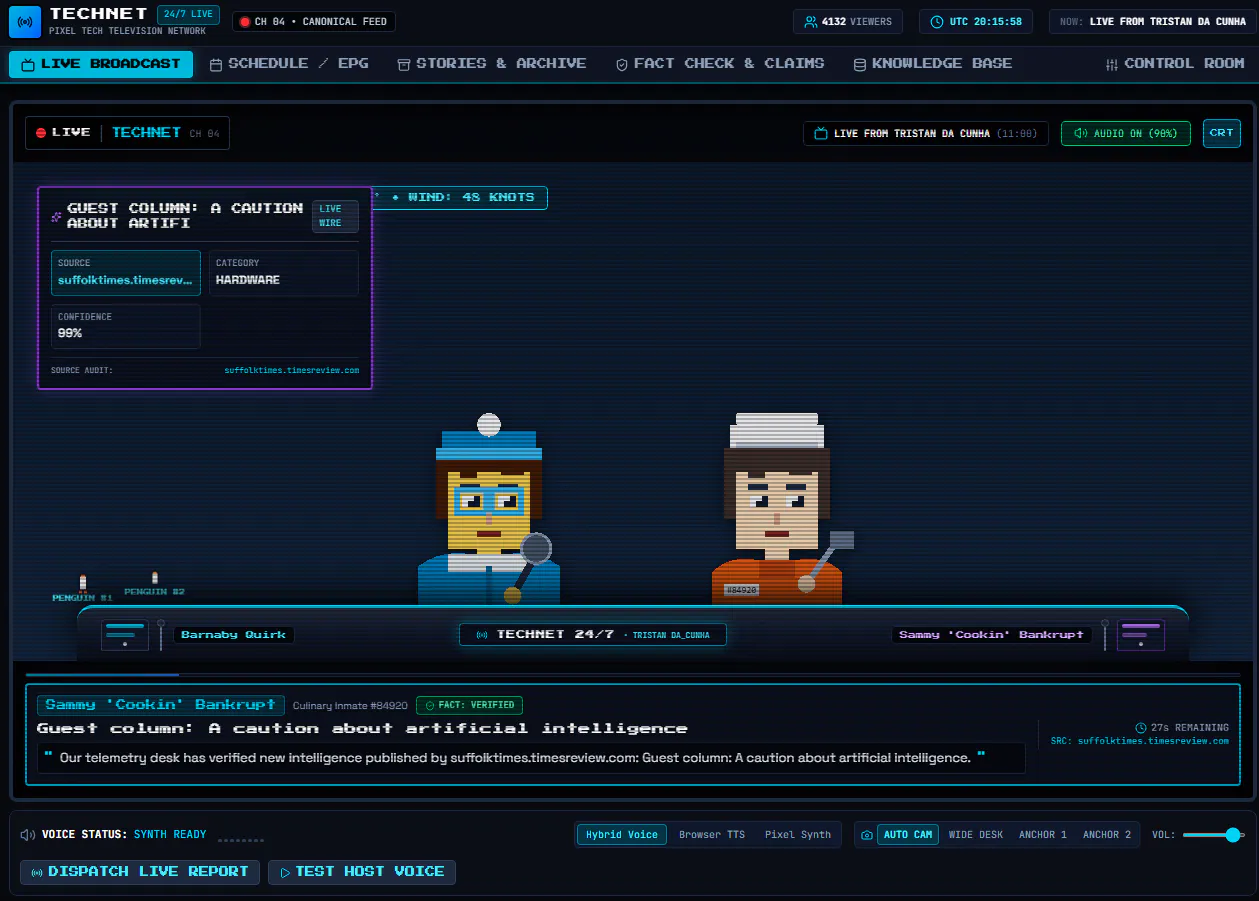This screenshot has height=901, width=1259.
Task: Click the voice status speaker icon
Action: click(x=28, y=835)
